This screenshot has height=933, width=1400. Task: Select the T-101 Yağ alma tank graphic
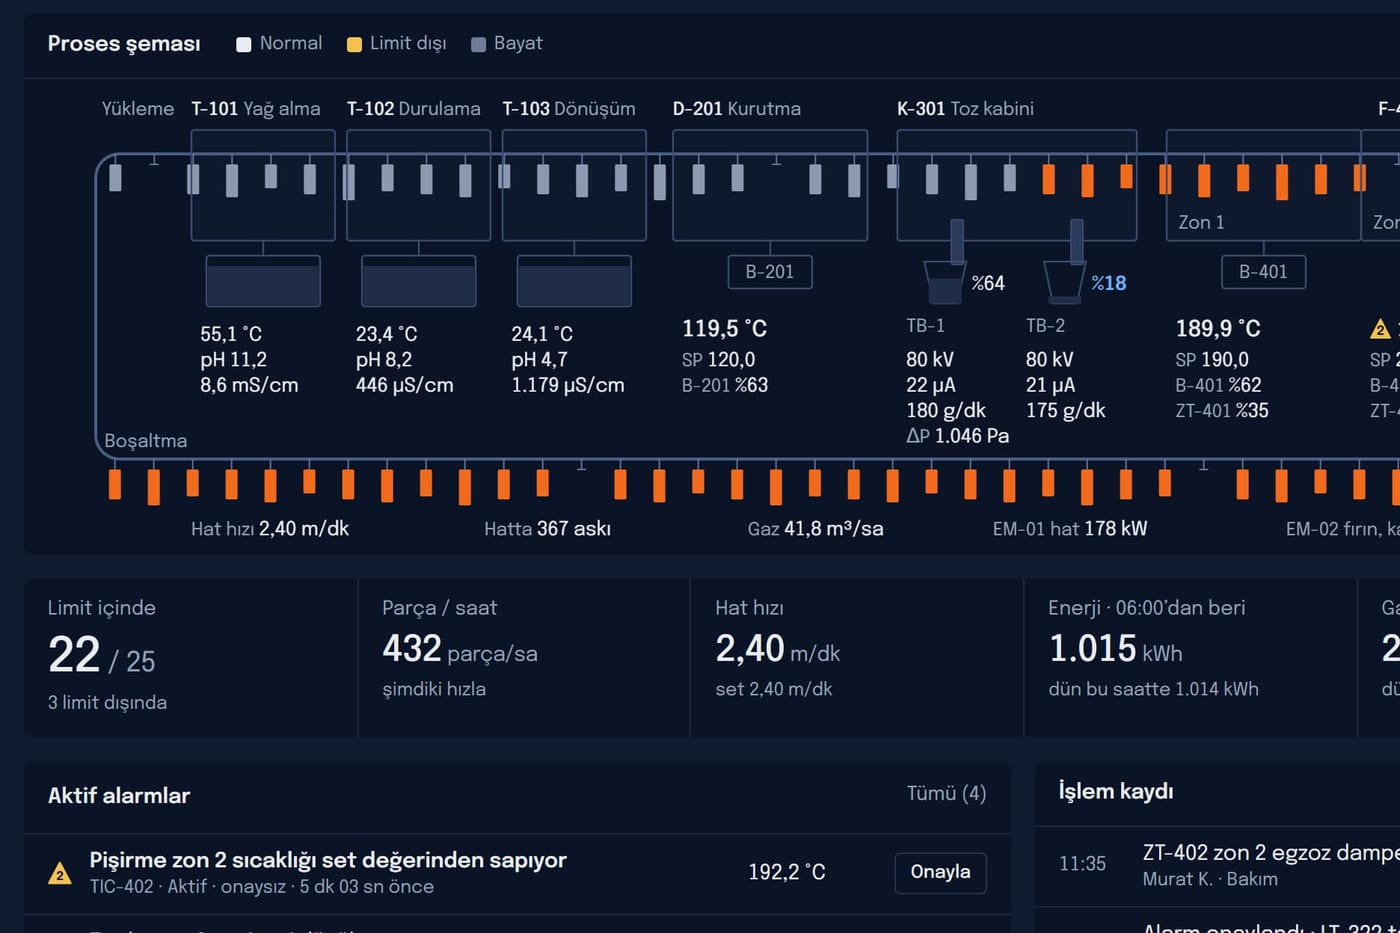263,281
